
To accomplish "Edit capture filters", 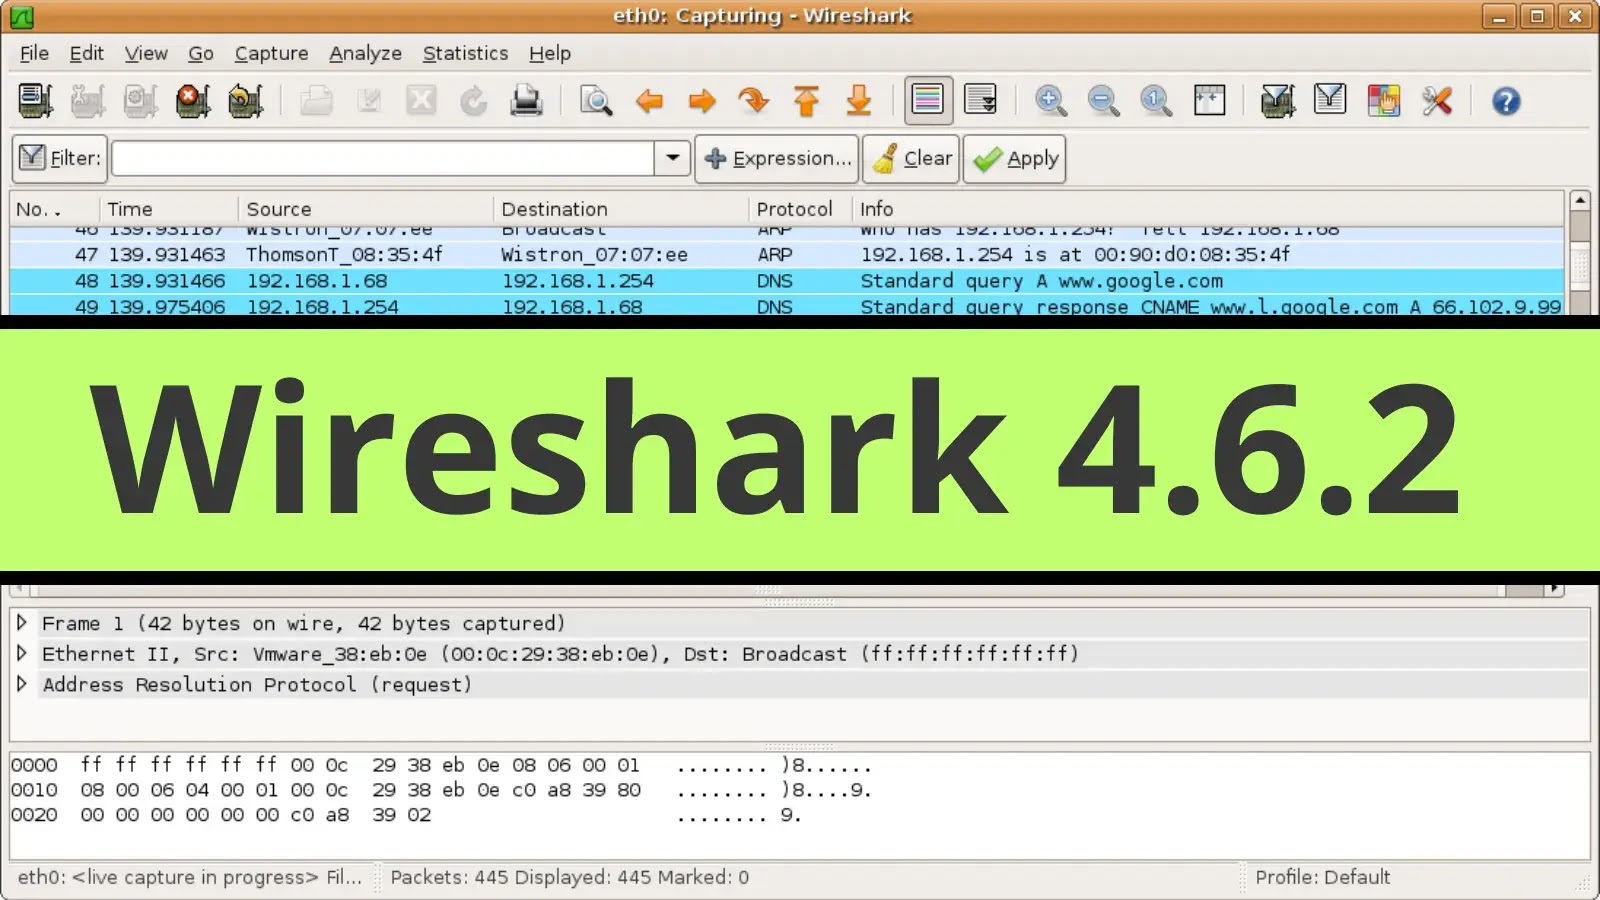I will [x=1276, y=100].
